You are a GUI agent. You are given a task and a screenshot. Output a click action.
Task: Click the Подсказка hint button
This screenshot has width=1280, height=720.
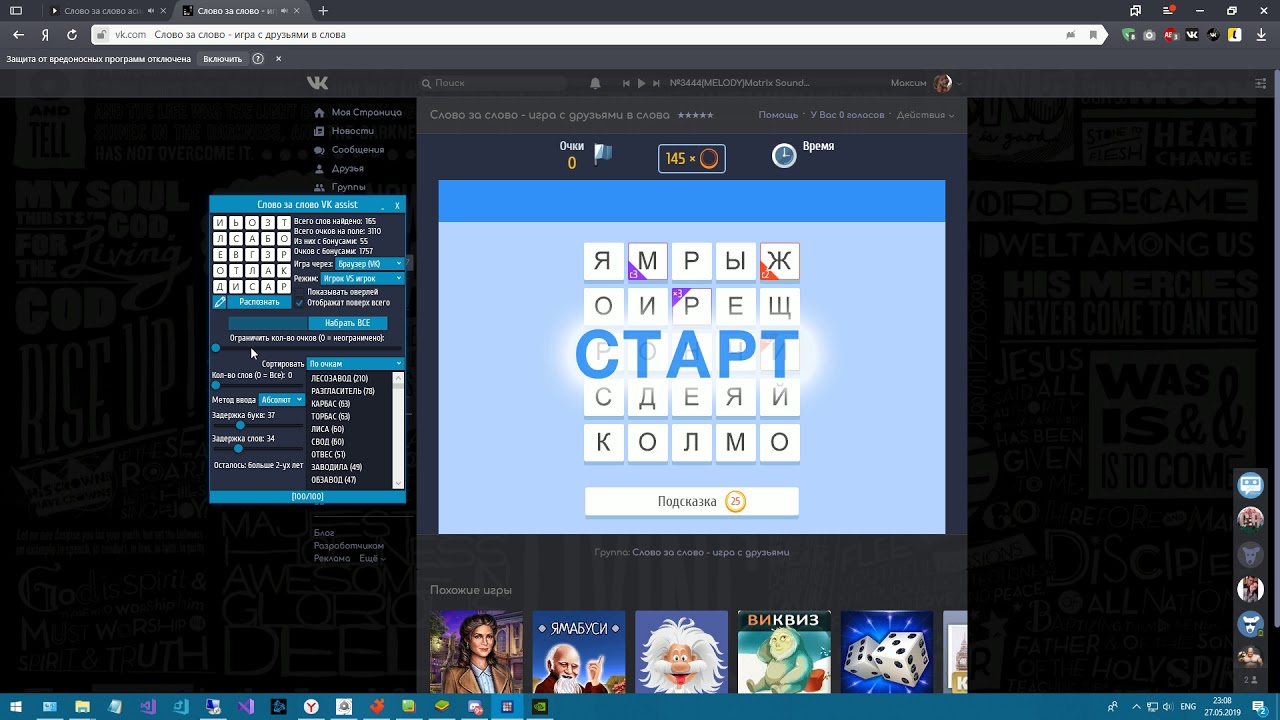(692, 502)
